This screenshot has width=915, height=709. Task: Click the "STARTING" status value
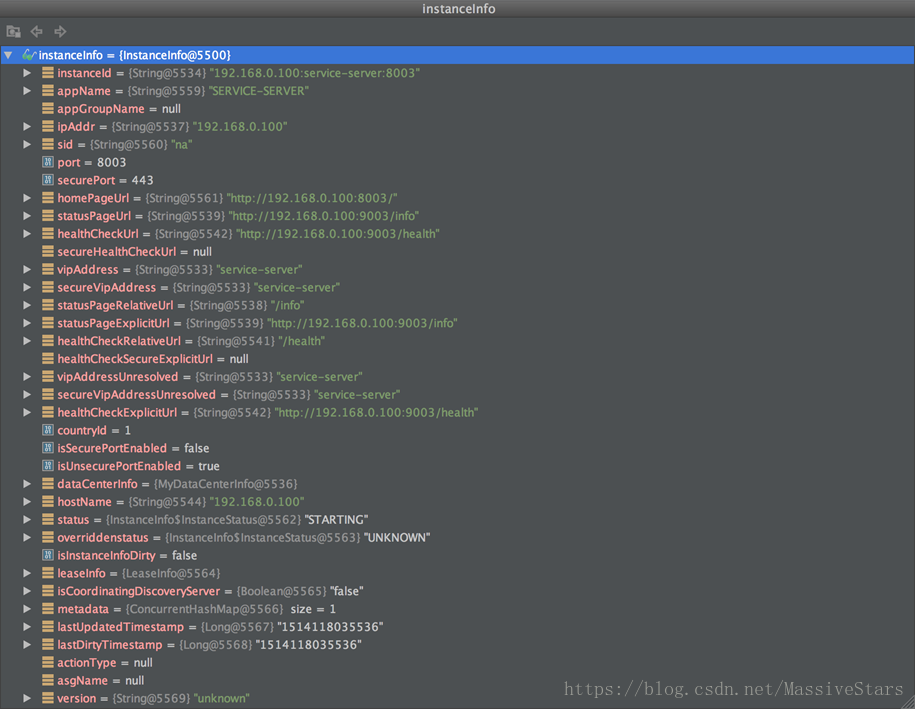pyautogui.click(x=336, y=520)
